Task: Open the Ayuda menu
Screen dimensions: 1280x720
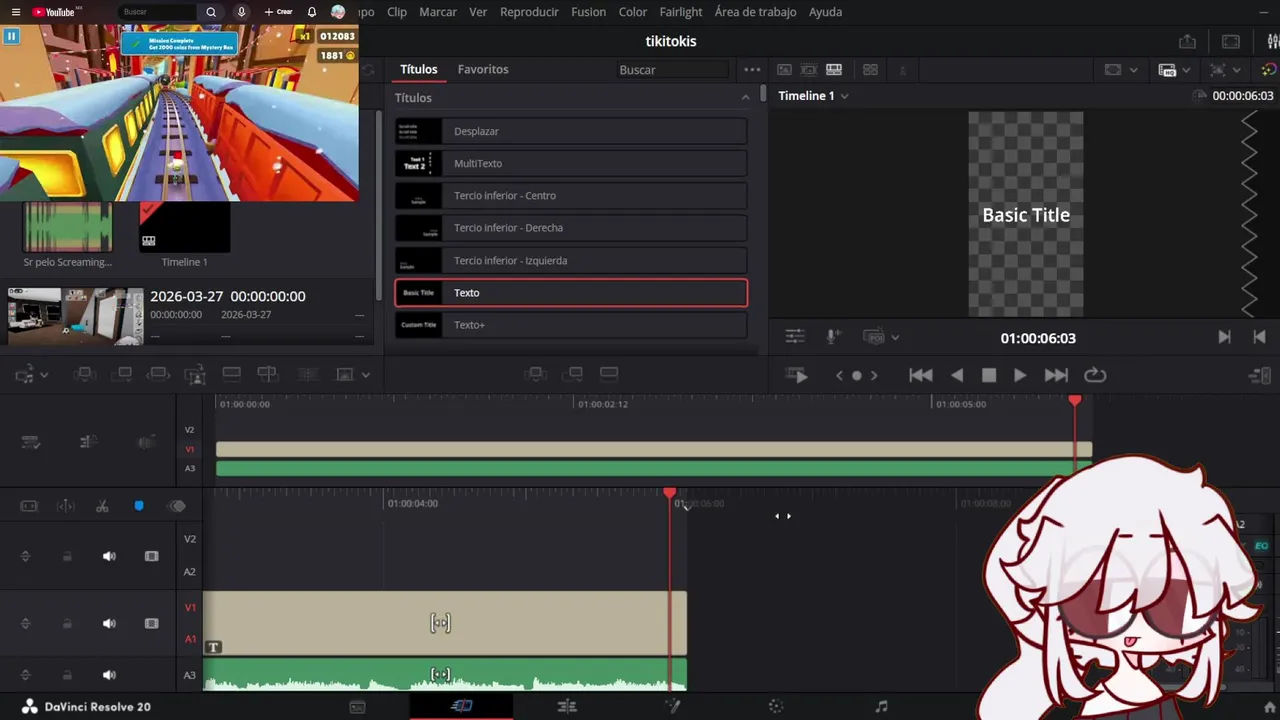Action: tap(825, 12)
